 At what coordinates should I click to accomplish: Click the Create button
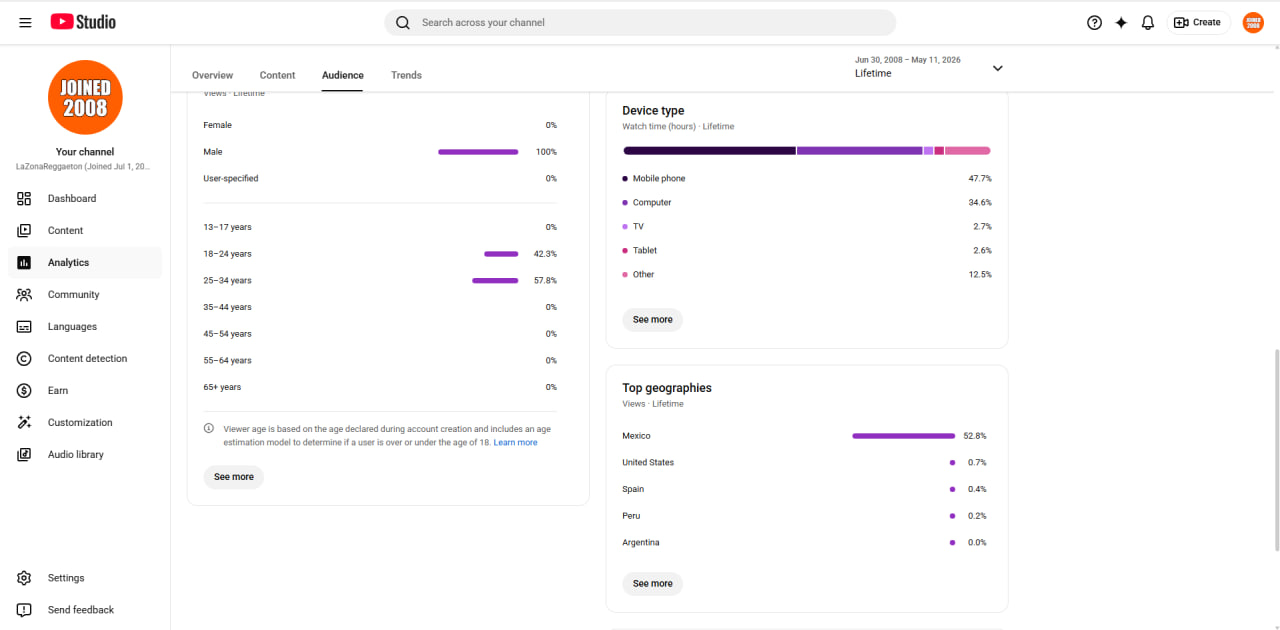tap(1198, 22)
